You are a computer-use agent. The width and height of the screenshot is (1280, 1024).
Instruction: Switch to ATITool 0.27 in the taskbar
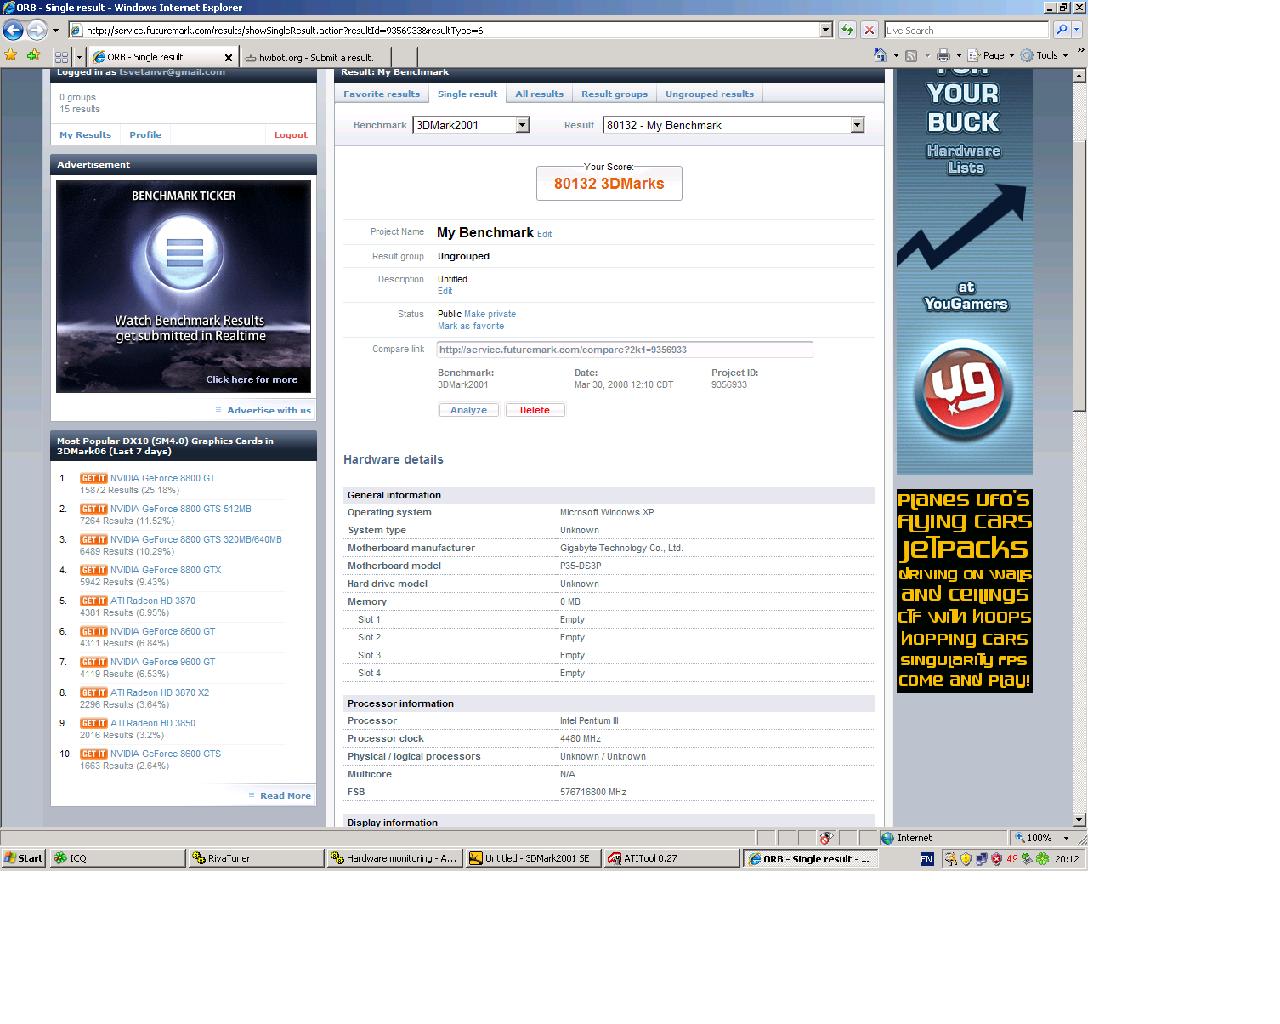point(672,858)
